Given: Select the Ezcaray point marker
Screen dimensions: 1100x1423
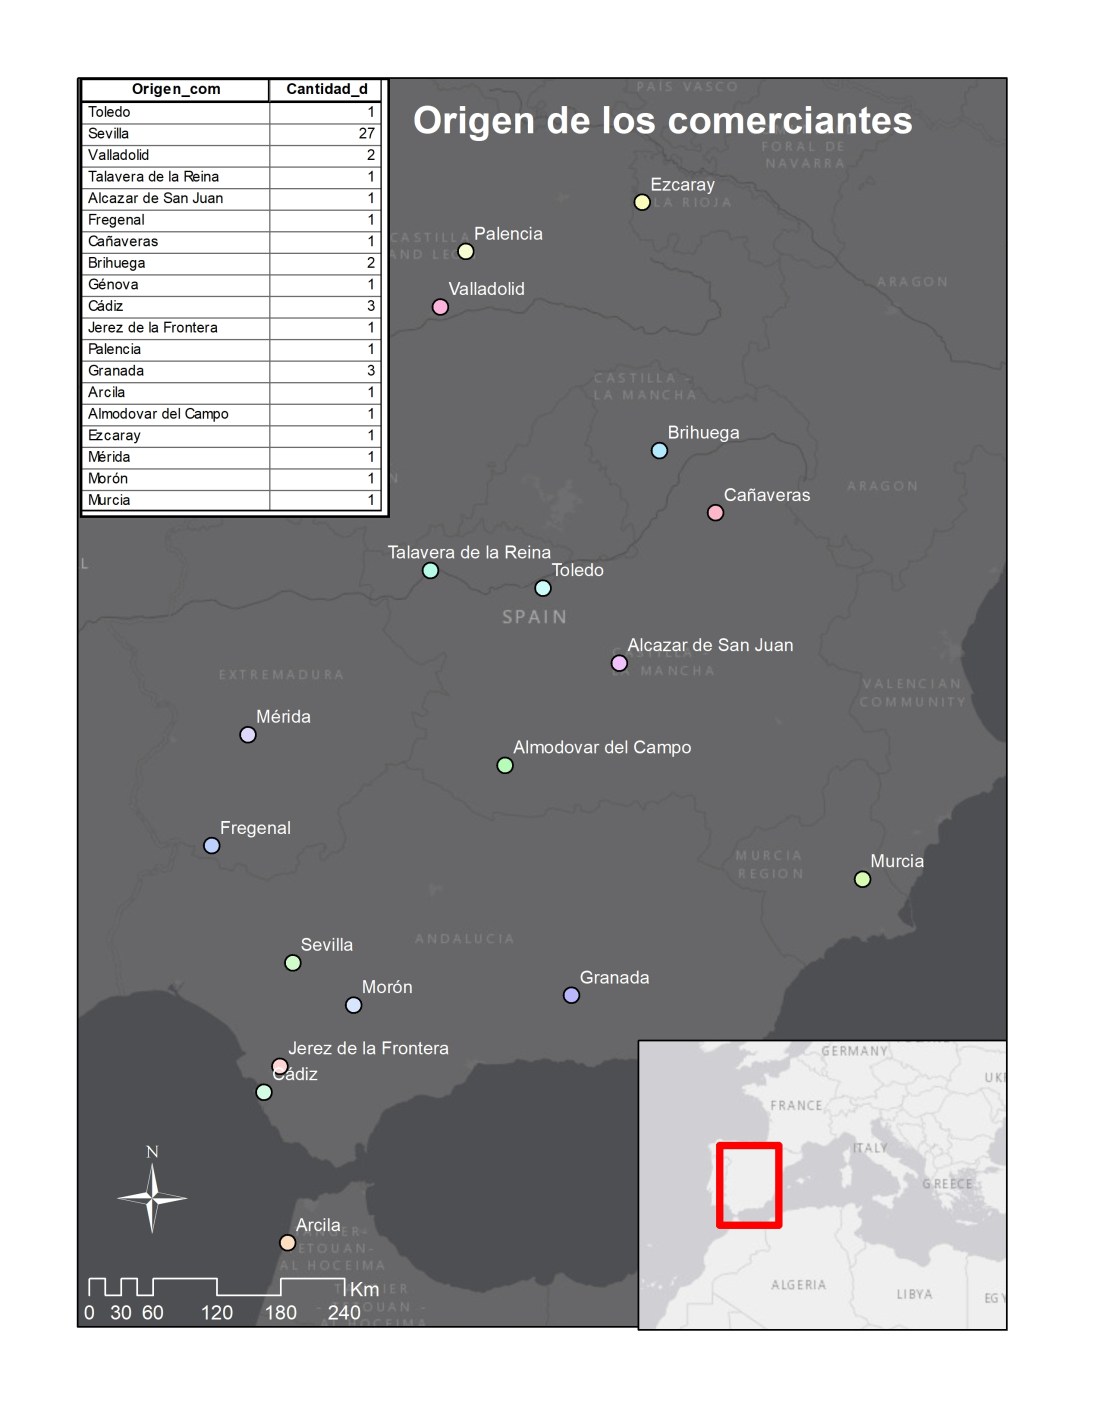Looking at the screenshot, I should tap(642, 202).
